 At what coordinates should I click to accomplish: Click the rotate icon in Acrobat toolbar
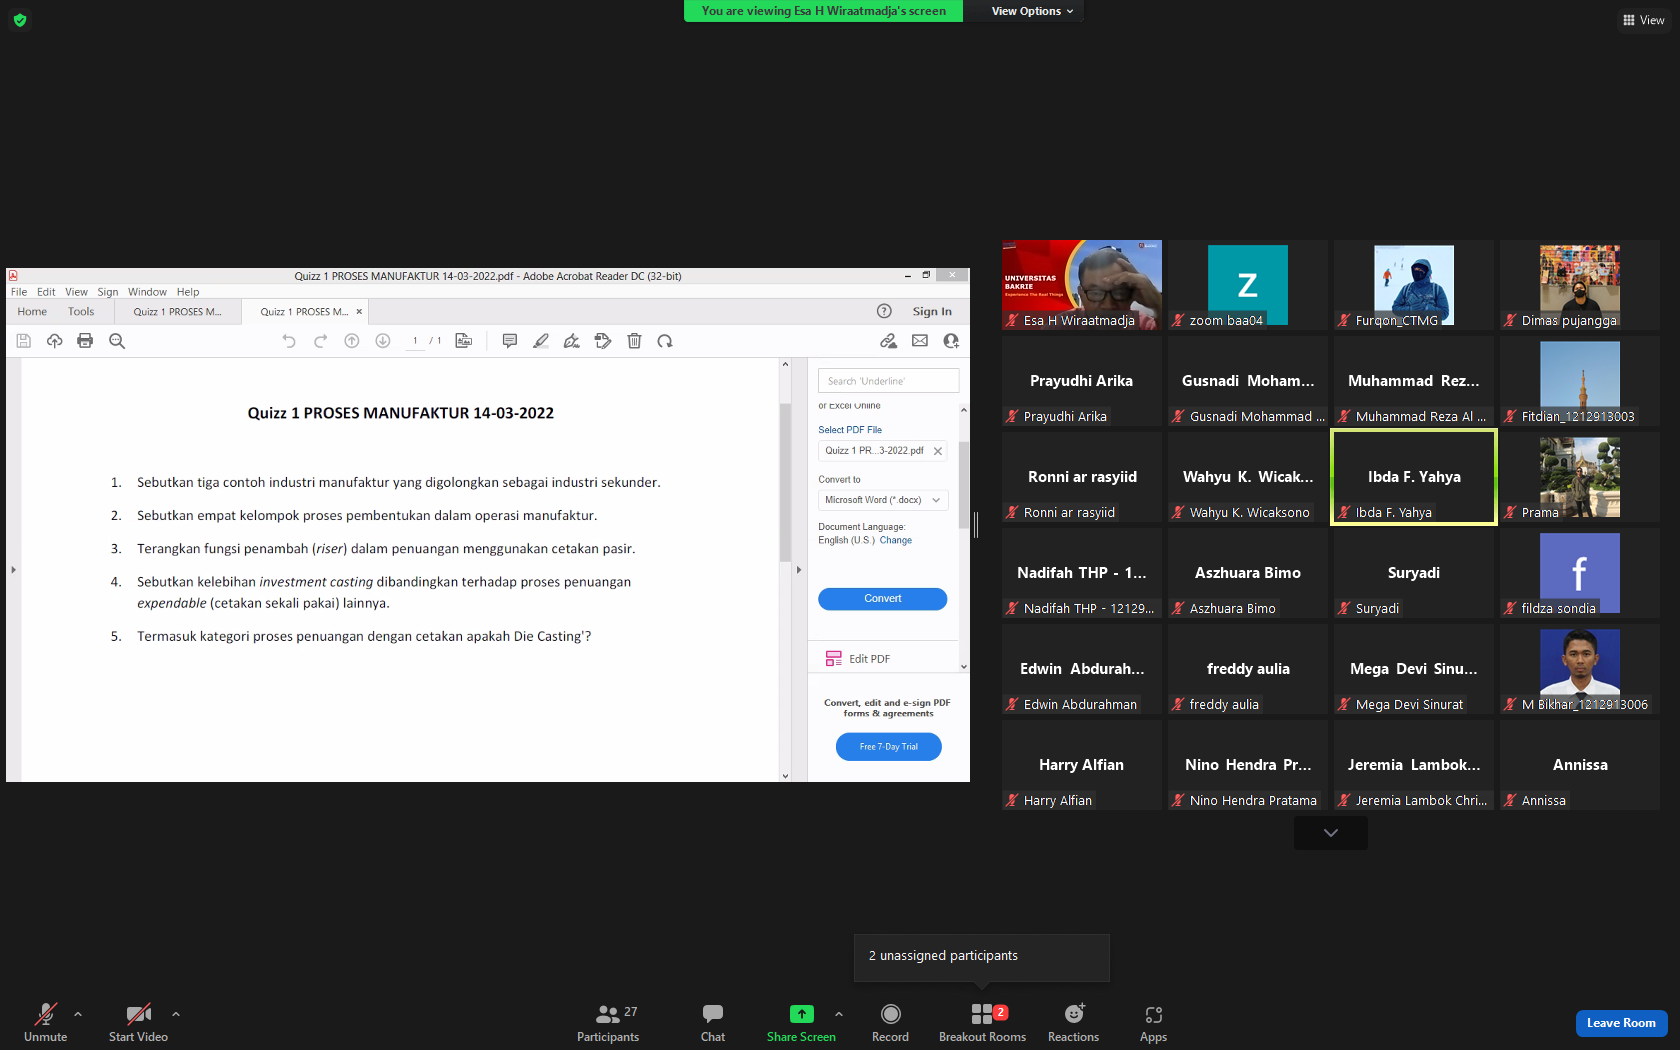coord(665,341)
